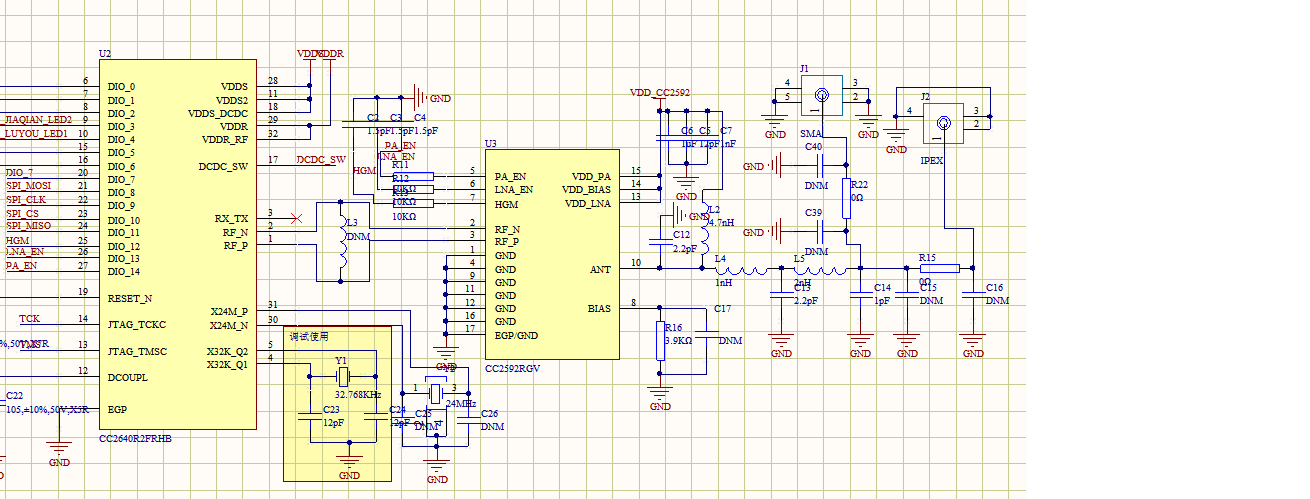Viewport: 1310px width, 499px height.
Task: Click the U3 designator label
Action: [x=491, y=144]
